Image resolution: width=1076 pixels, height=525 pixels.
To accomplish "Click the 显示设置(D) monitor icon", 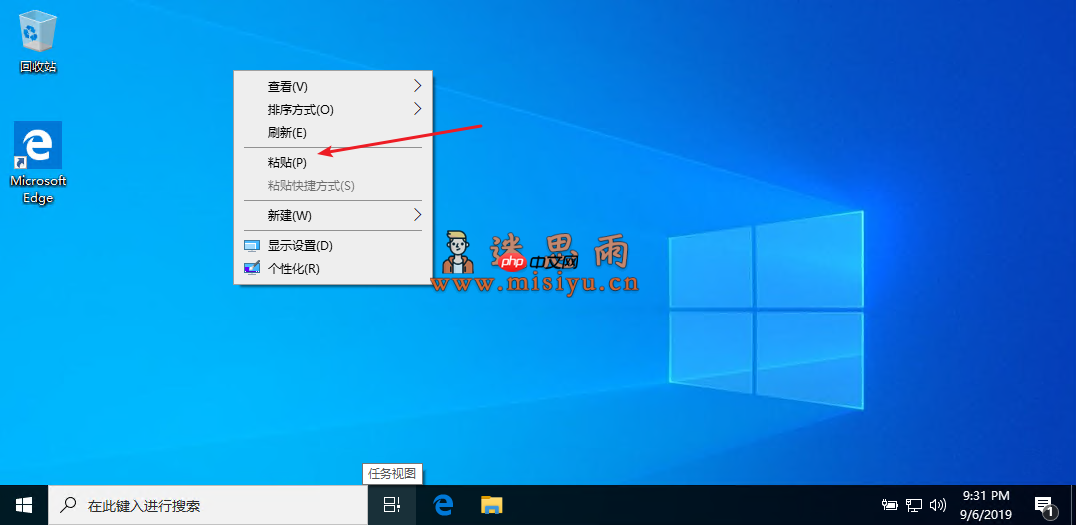I will 252,246.
